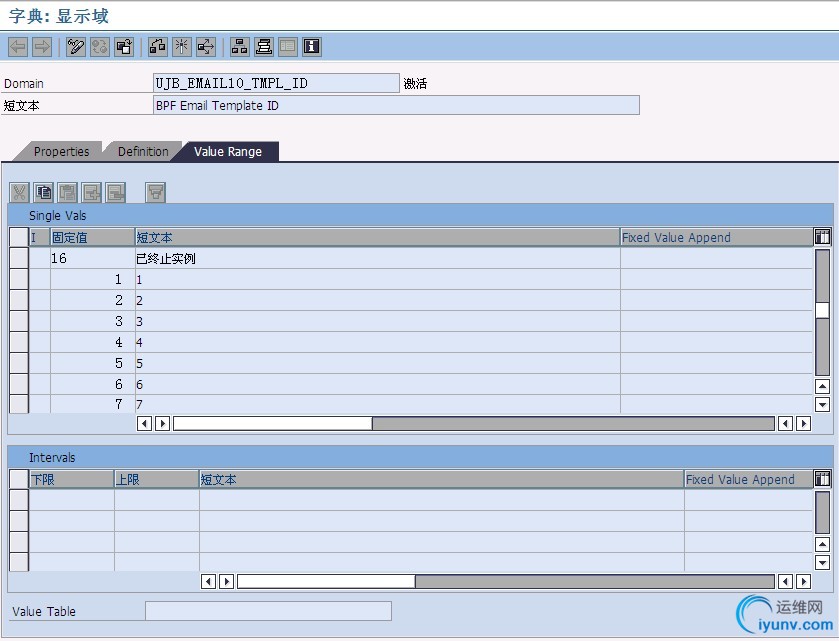Click first empty 上限 cell in Intervals

point(156,500)
